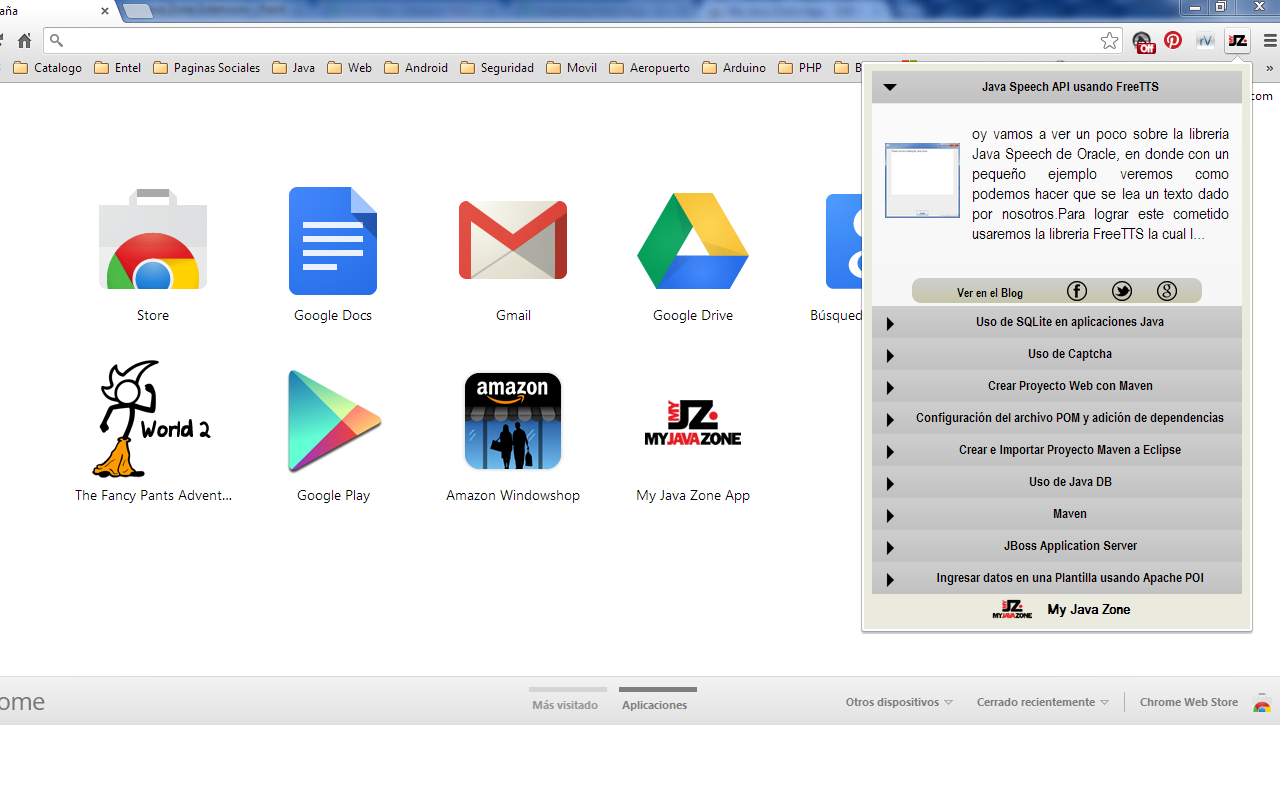Open the PHP bookmarks folder
This screenshot has height=800, width=1280.
pyautogui.click(x=800, y=68)
